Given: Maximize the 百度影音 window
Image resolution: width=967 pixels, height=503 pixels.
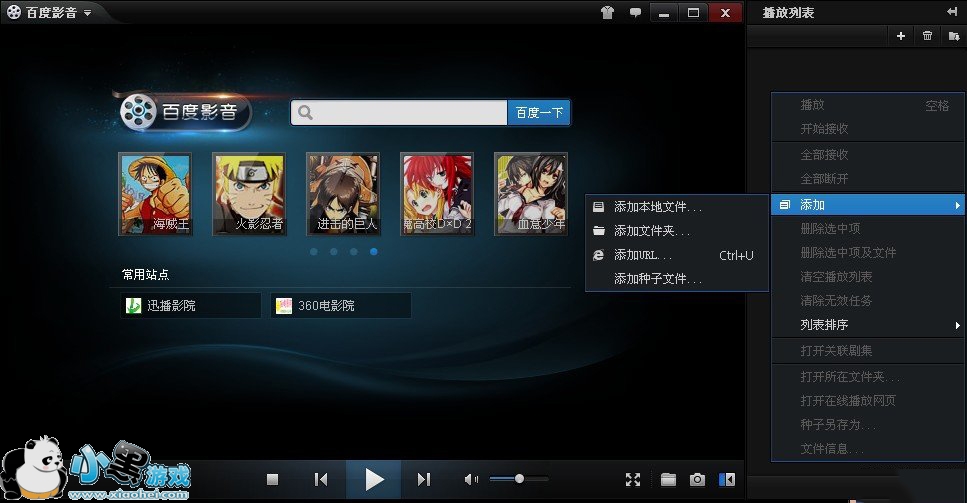Looking at the screenshot, I should click(x=694, y=13).
